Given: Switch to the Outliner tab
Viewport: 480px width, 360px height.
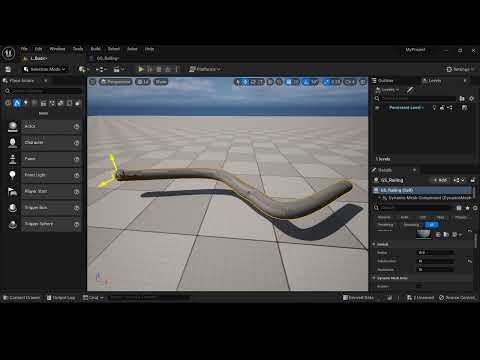Looking at the screenshot, I should point(383,81).
